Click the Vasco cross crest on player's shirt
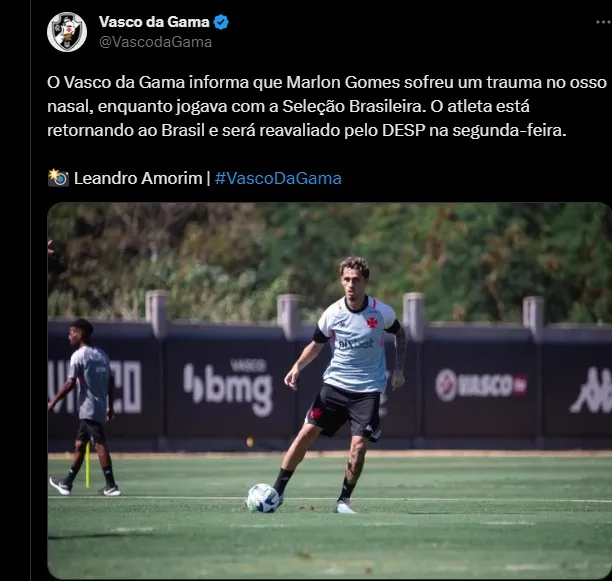Screen dimensions: 612x581 click(x=372, y=322)
